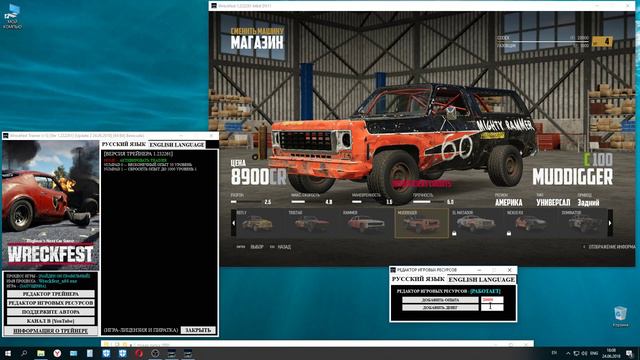This screenshot has width=640, height=360.
Task: Focus the experience amount field with red value
Action: 492,300
